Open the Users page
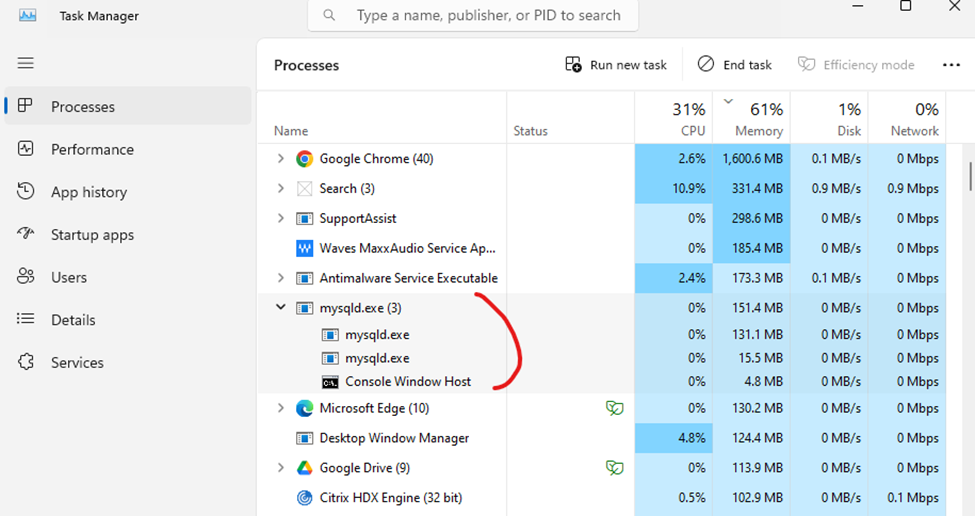This screenshot has width=975, height=516. pos(128,277)
